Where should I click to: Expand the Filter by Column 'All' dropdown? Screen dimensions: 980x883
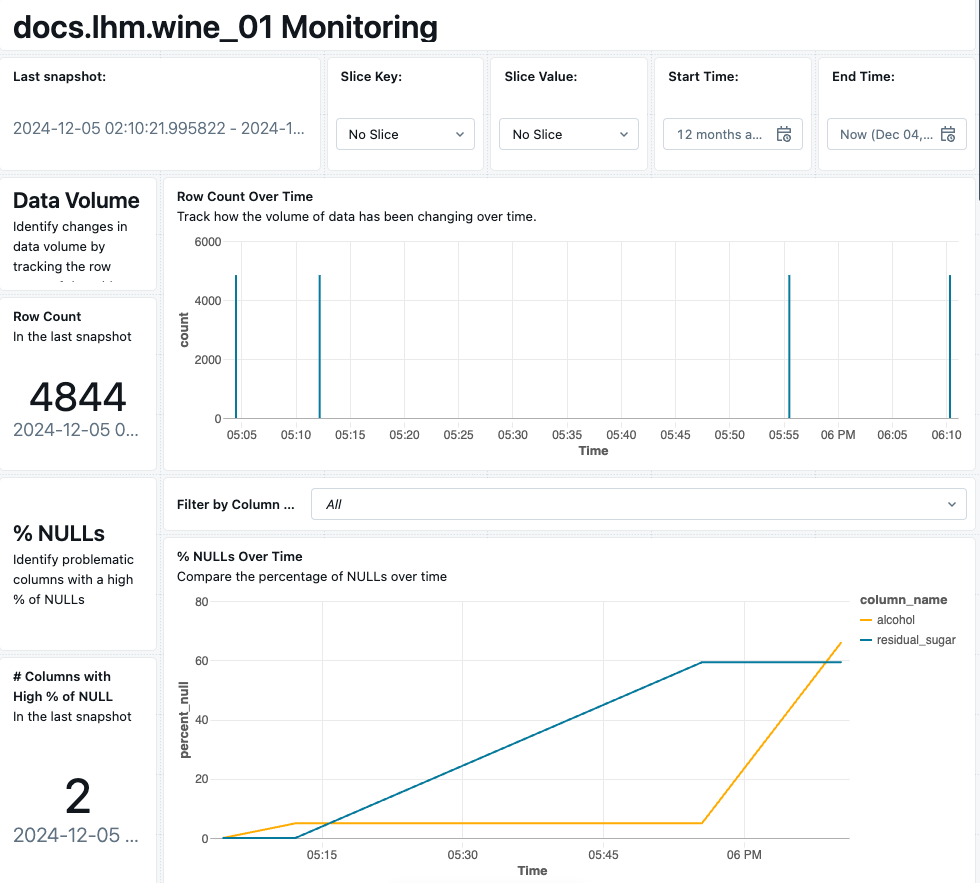[x=639, y=504]
